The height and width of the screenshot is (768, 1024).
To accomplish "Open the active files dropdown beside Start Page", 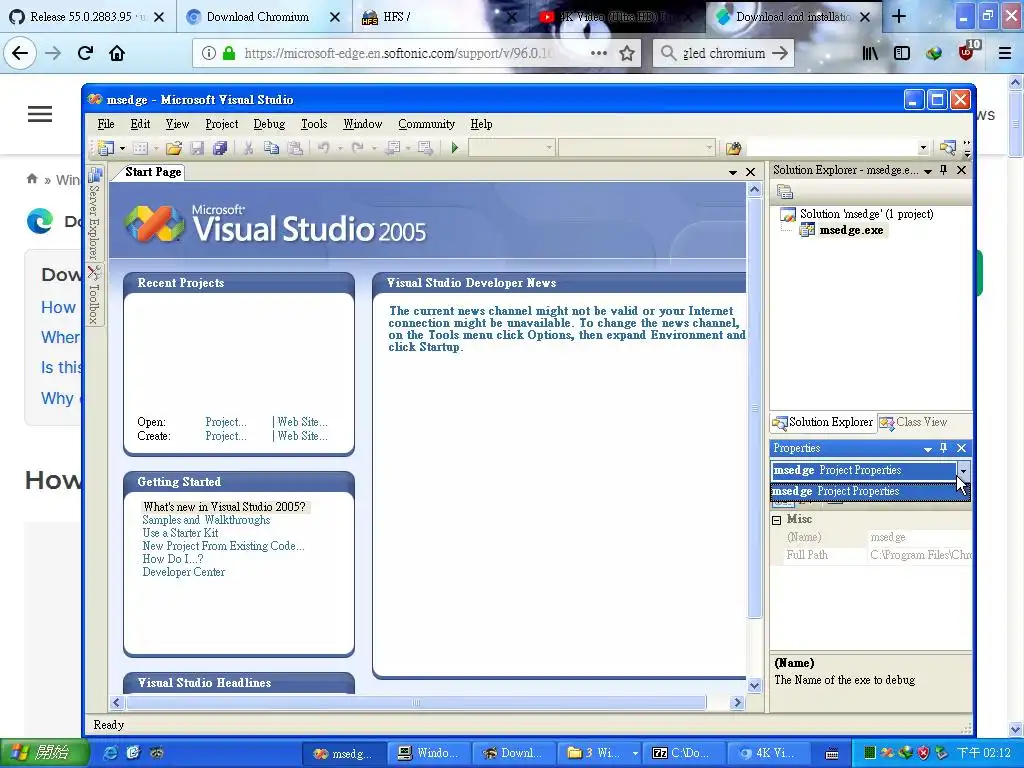I will pyautogui.click(x=733, y=172).
